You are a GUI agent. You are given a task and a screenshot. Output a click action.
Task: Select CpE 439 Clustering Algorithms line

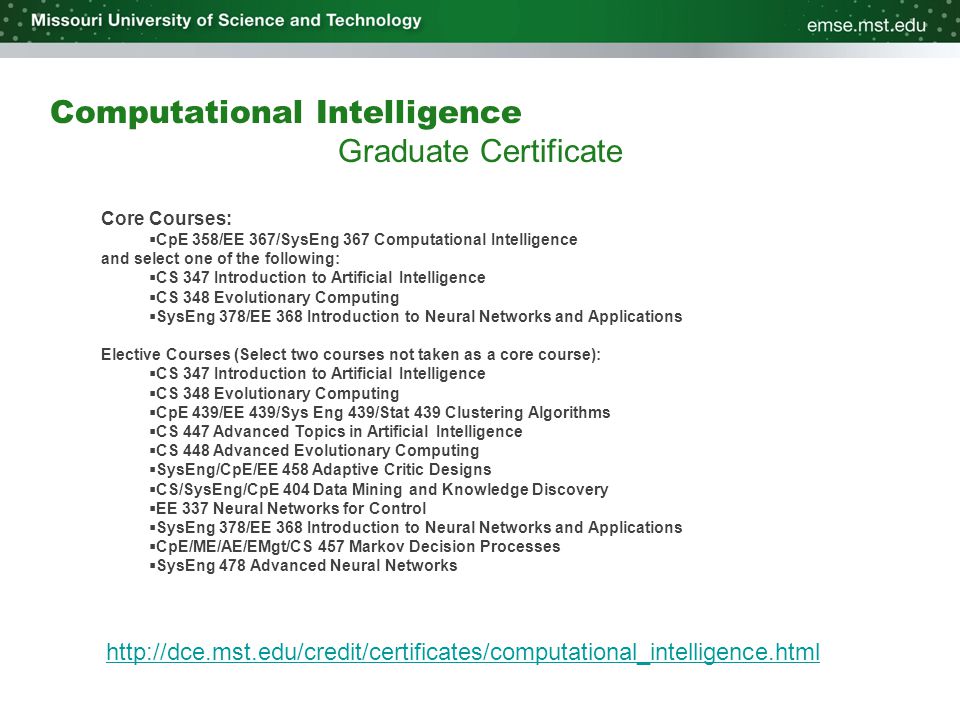380,413
